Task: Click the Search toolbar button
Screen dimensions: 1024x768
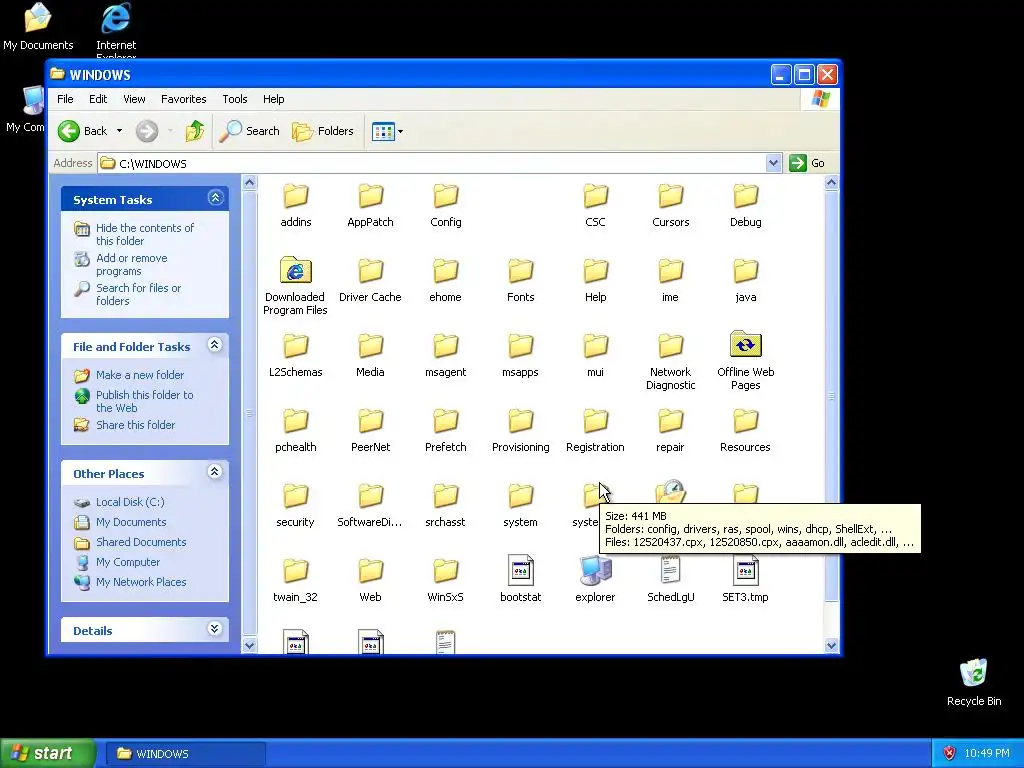Action: click(x=249, y=131)
